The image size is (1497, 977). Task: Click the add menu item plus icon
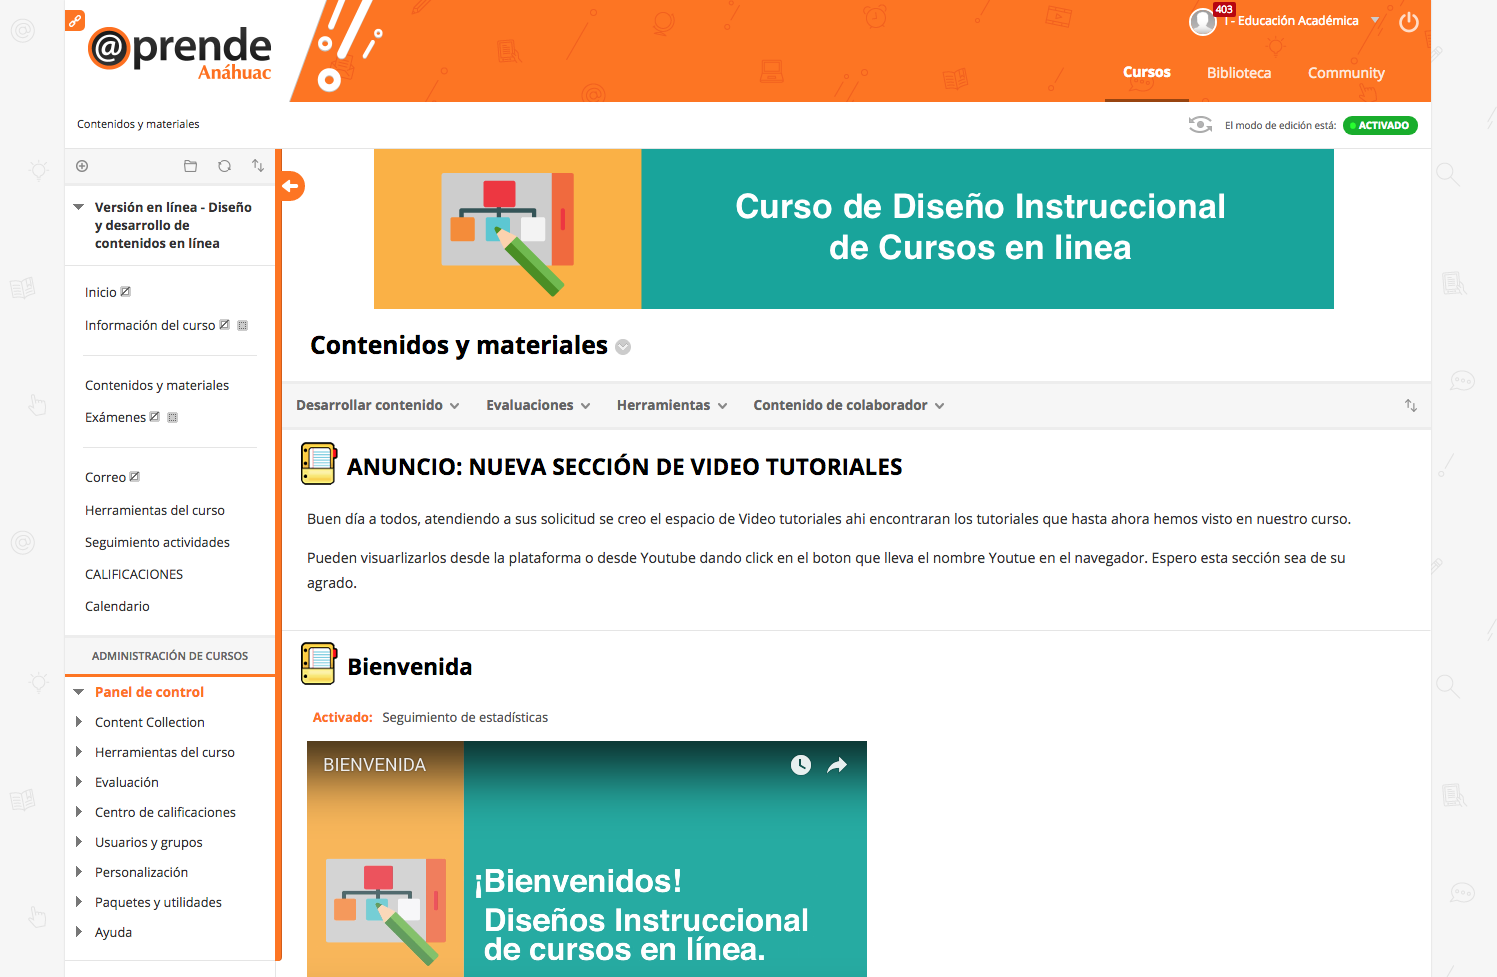coord(82,166)
